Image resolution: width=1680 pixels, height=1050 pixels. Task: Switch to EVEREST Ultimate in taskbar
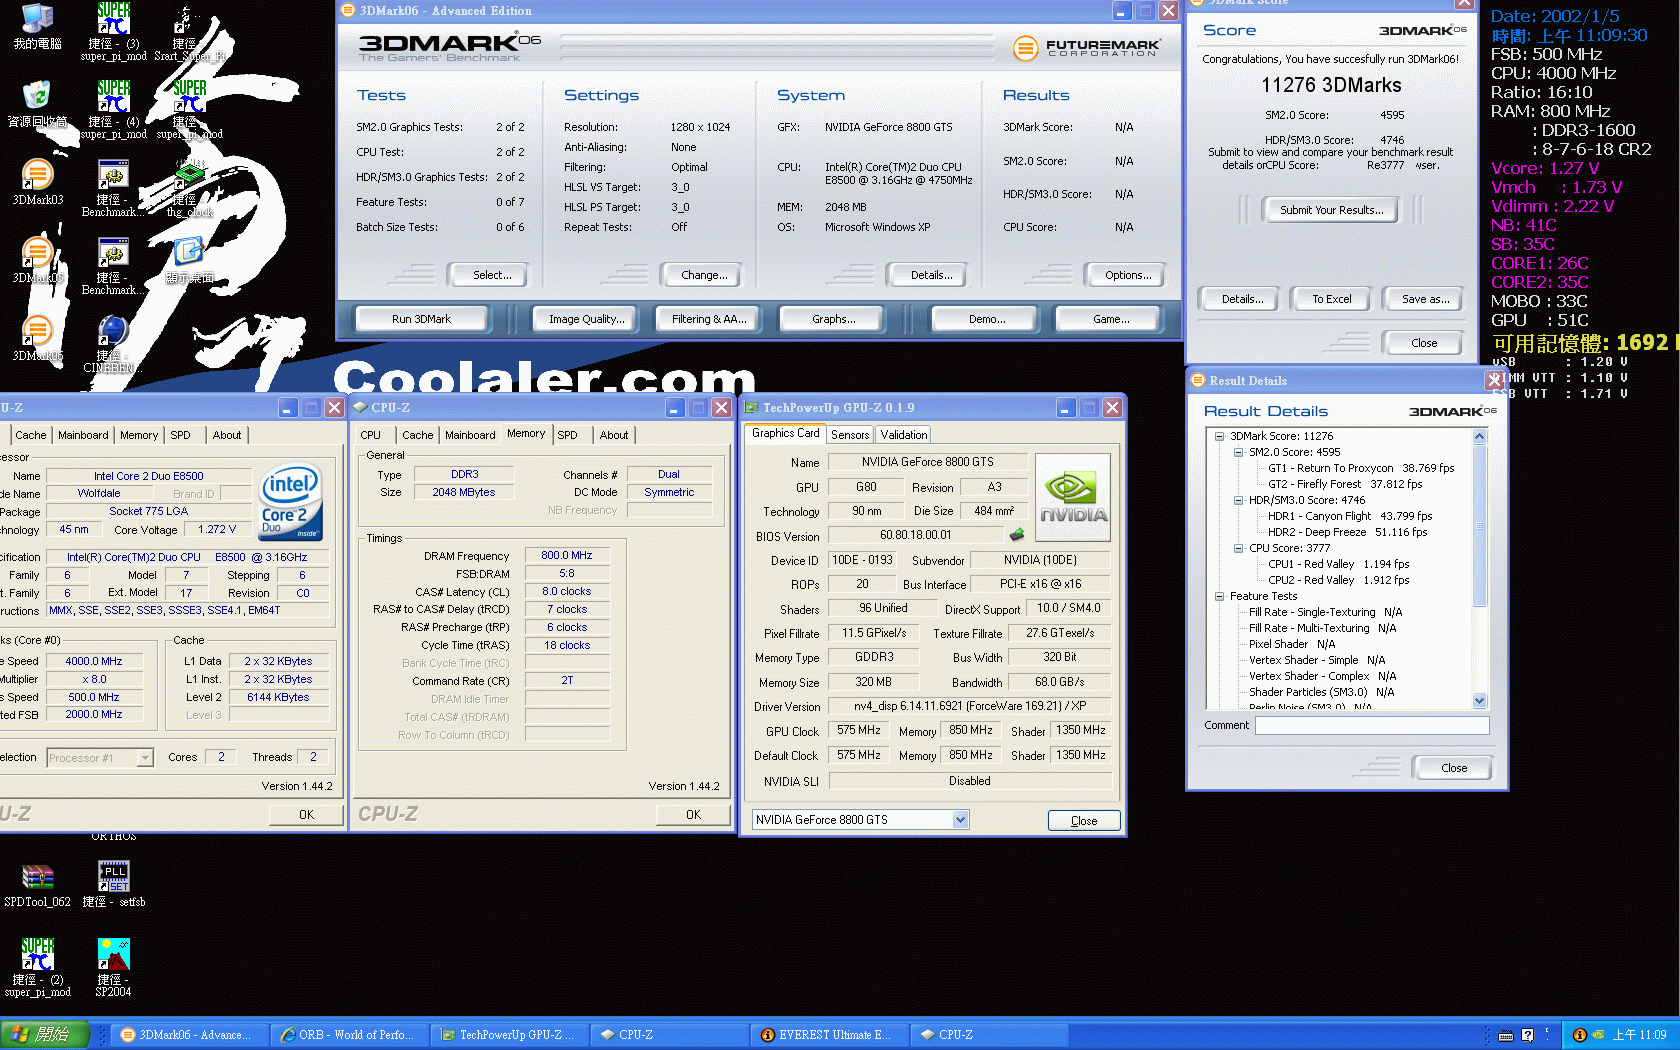click(x=826, y=1035)
